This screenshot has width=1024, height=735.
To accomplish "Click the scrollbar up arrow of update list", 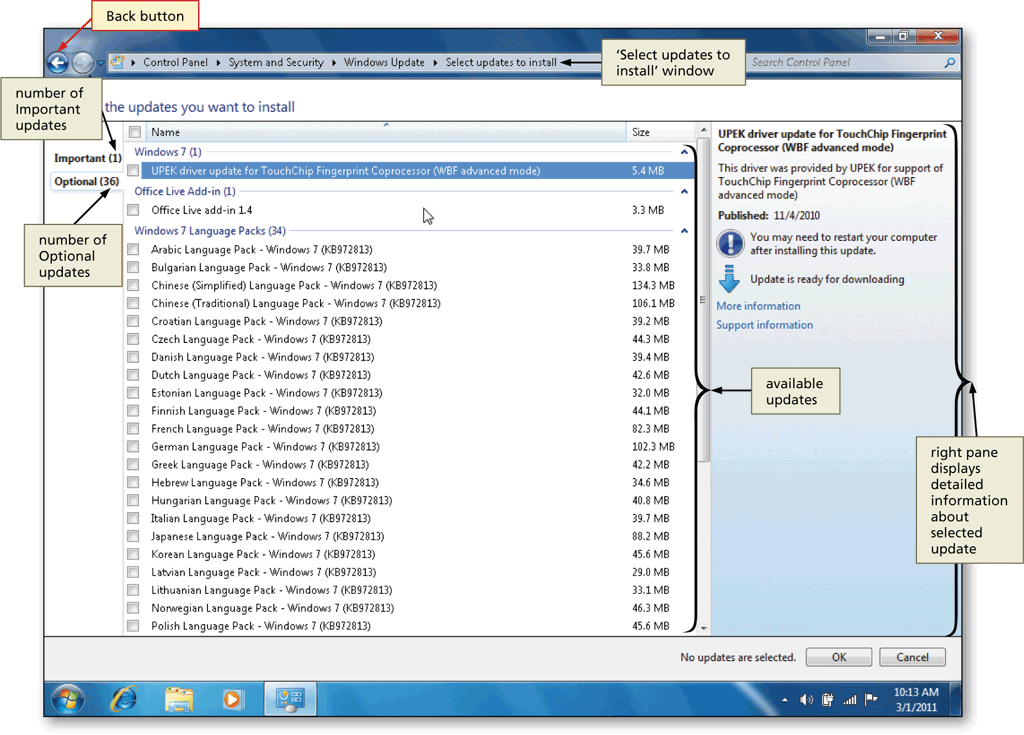I will click(x=703, y=130).
